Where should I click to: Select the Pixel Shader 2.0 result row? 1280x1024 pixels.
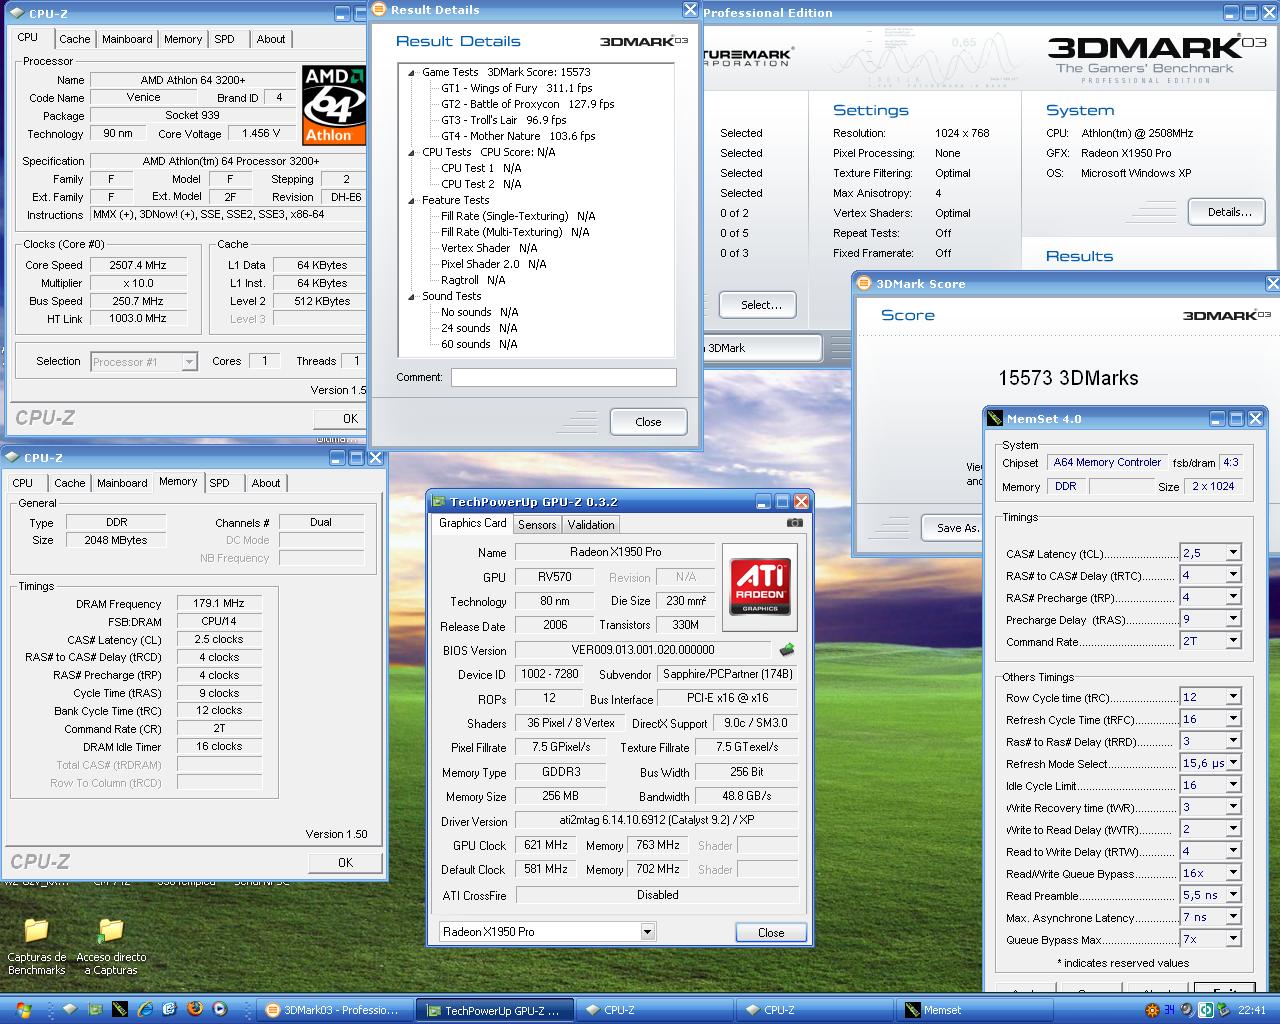[494, 264]
